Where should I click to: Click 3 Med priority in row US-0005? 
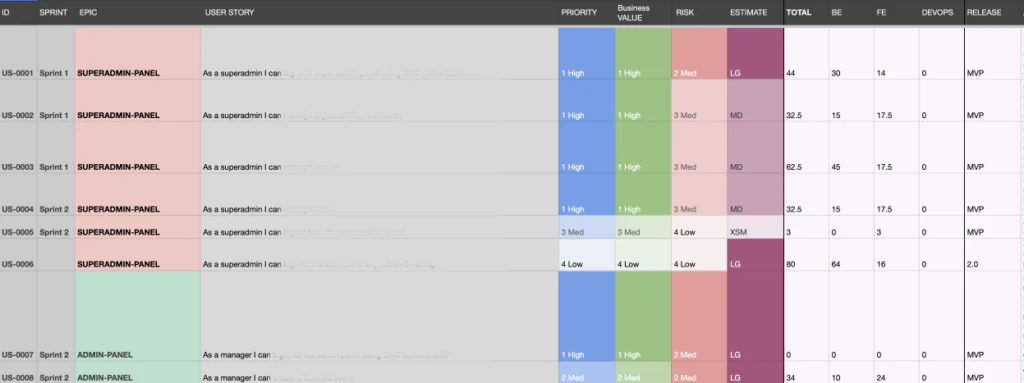587,227
